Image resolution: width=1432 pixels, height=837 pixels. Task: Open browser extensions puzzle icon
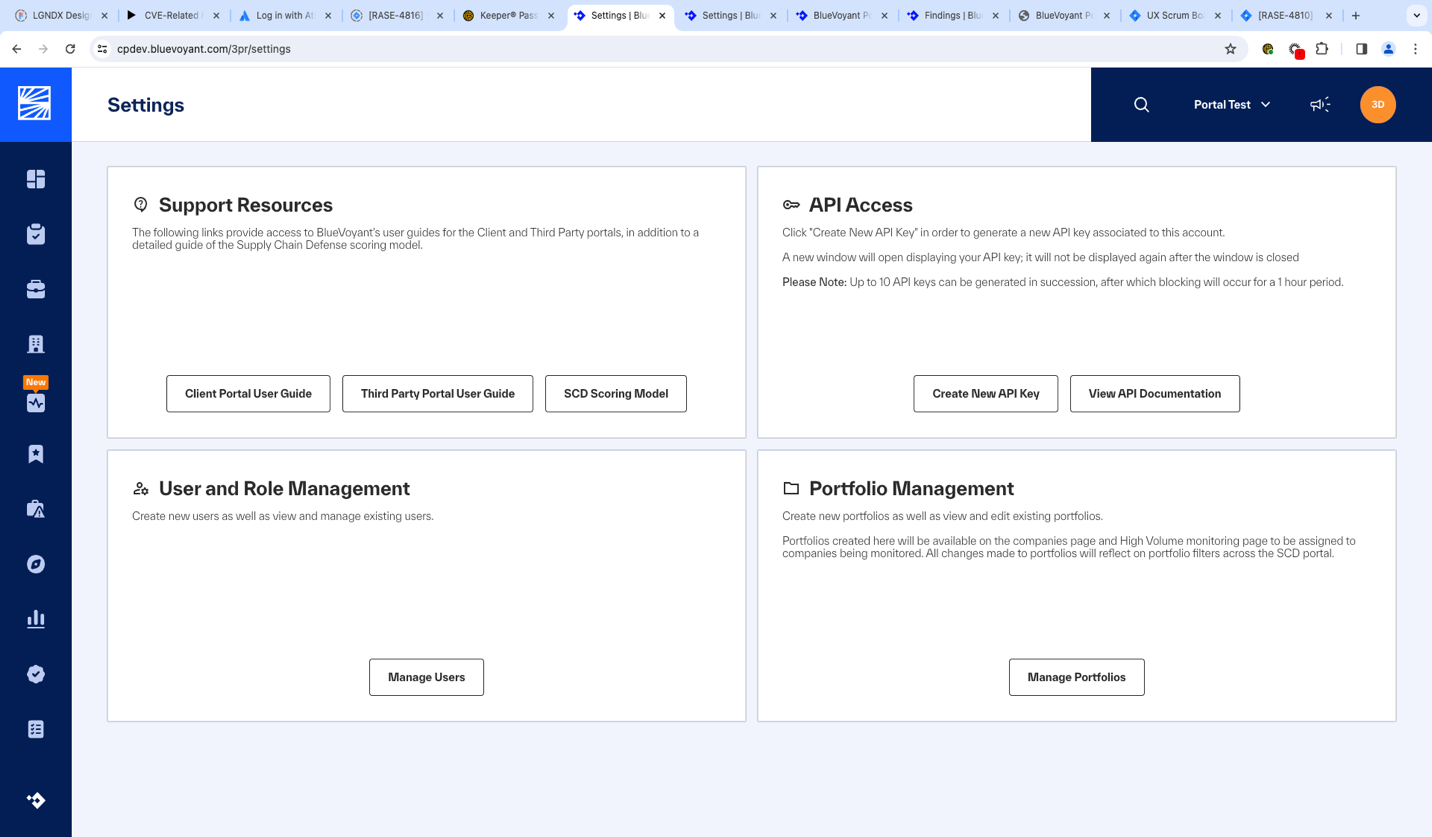tap(1322, 49)
